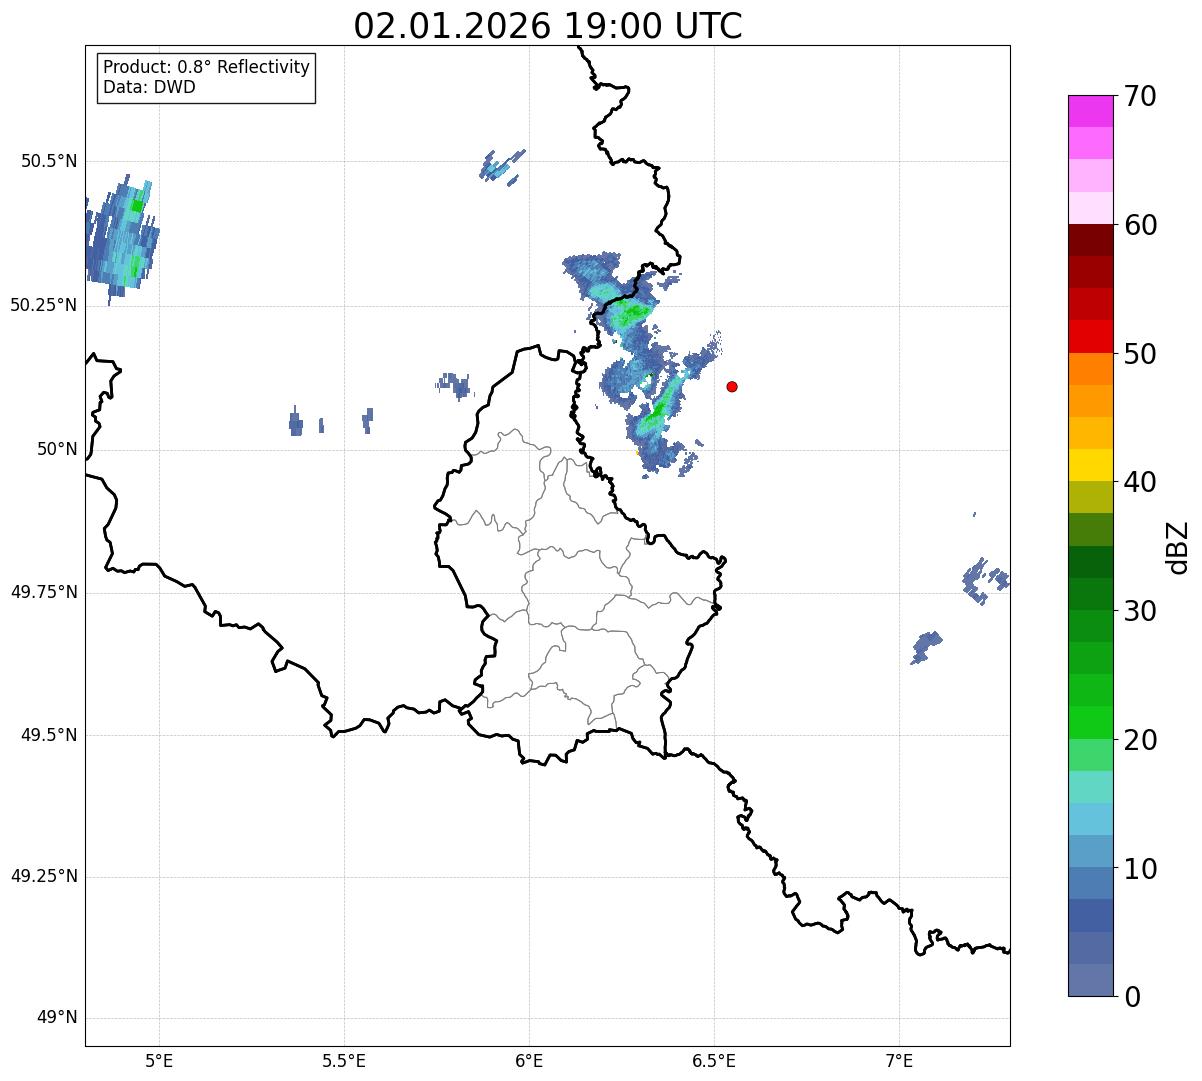Click the red station marker dot
Image resolution: width=1202 pixels, height=1081 pixels.
coord(732,386)
